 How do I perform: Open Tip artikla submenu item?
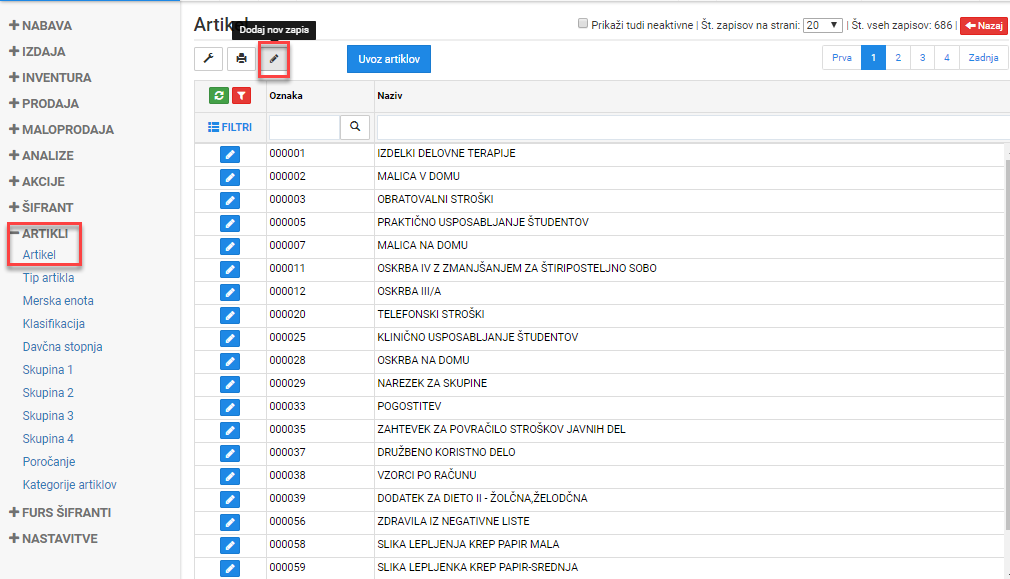coord(48,278)
